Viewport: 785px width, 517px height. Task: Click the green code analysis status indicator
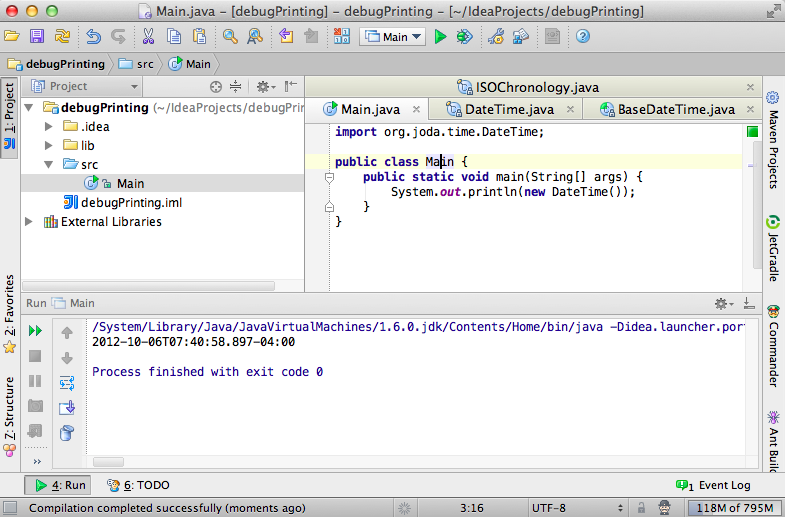(752, 132)
